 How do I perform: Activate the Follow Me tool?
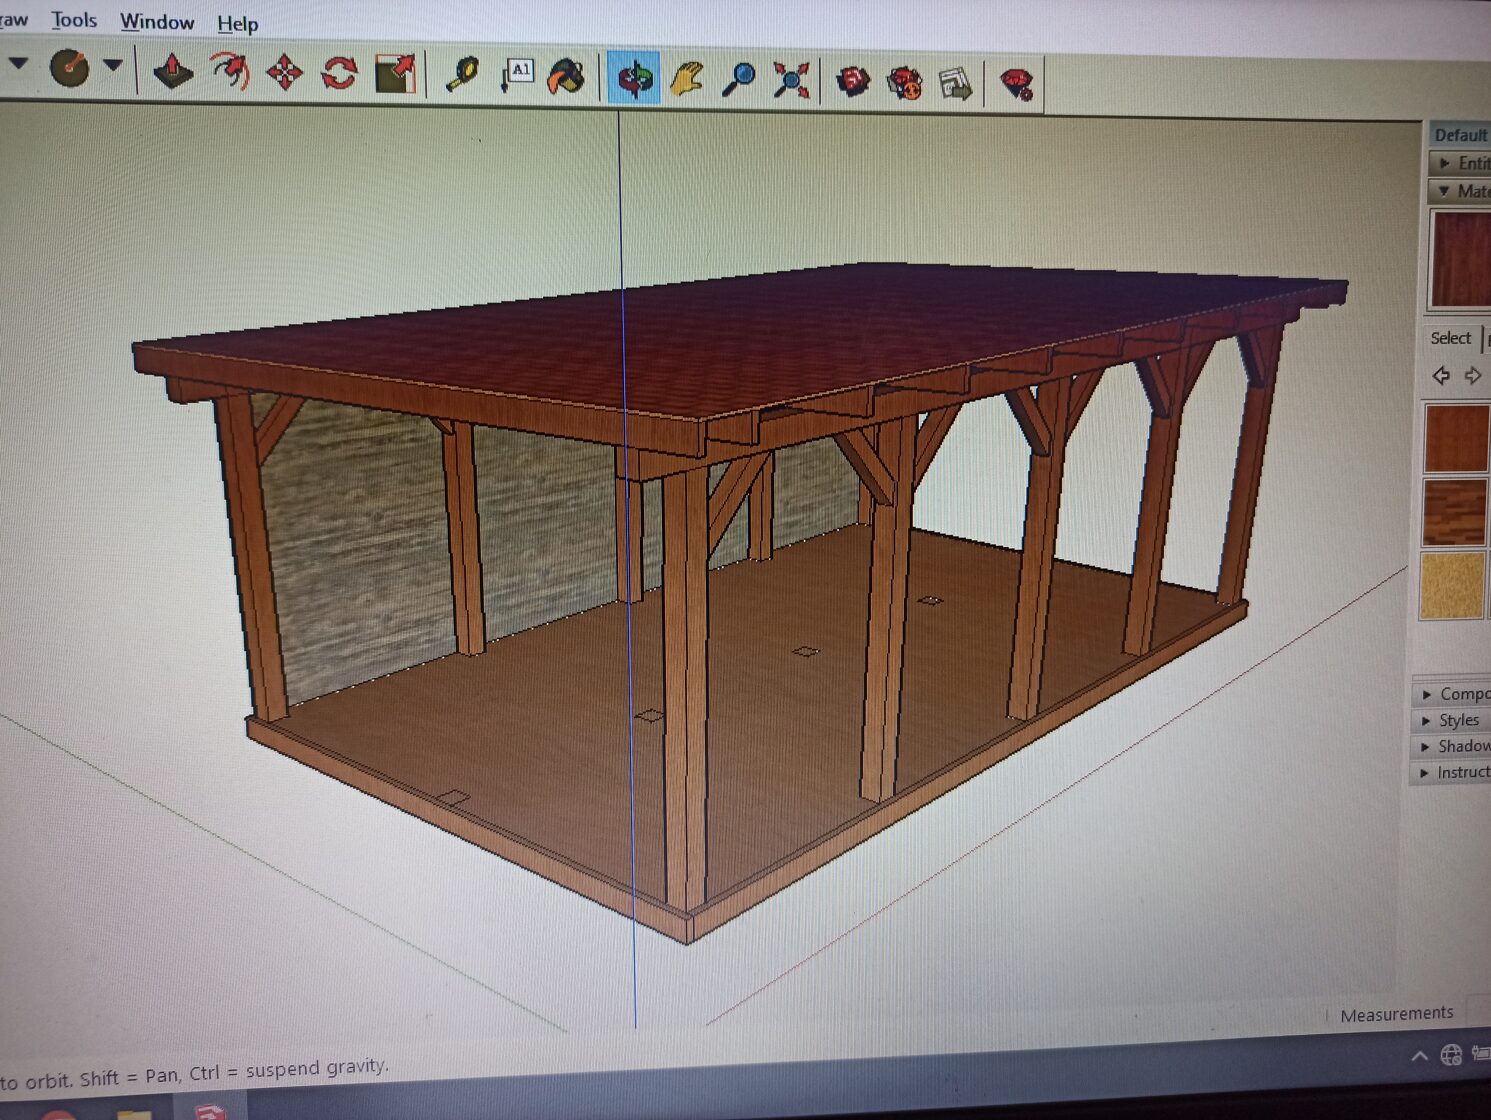click(x=230, y=71)
